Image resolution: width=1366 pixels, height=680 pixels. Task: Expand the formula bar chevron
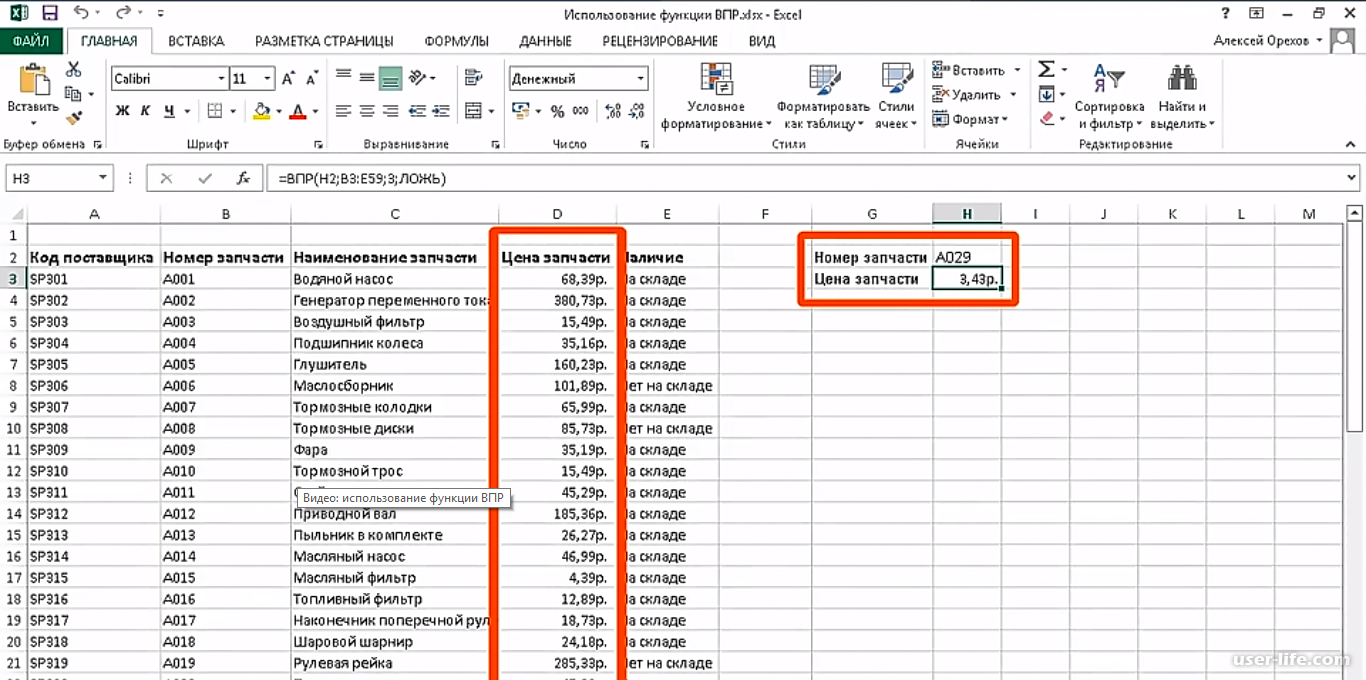point(1349,178)
